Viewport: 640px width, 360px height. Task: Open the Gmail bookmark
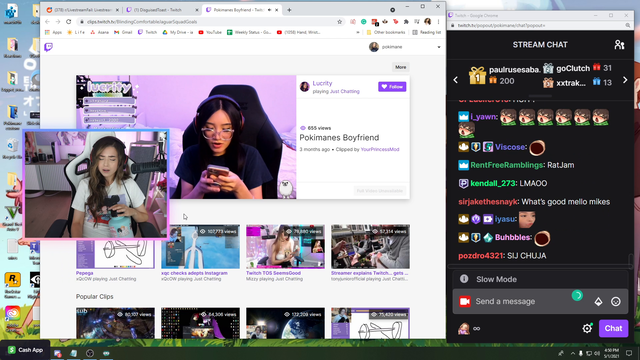point(123,32)
